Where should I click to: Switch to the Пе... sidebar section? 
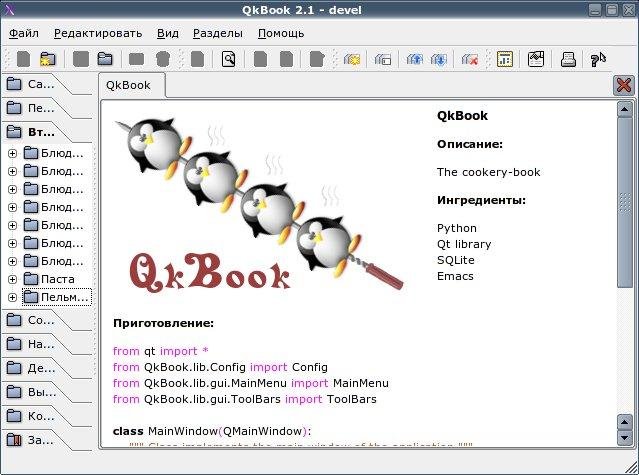click(x=41, y=108)
